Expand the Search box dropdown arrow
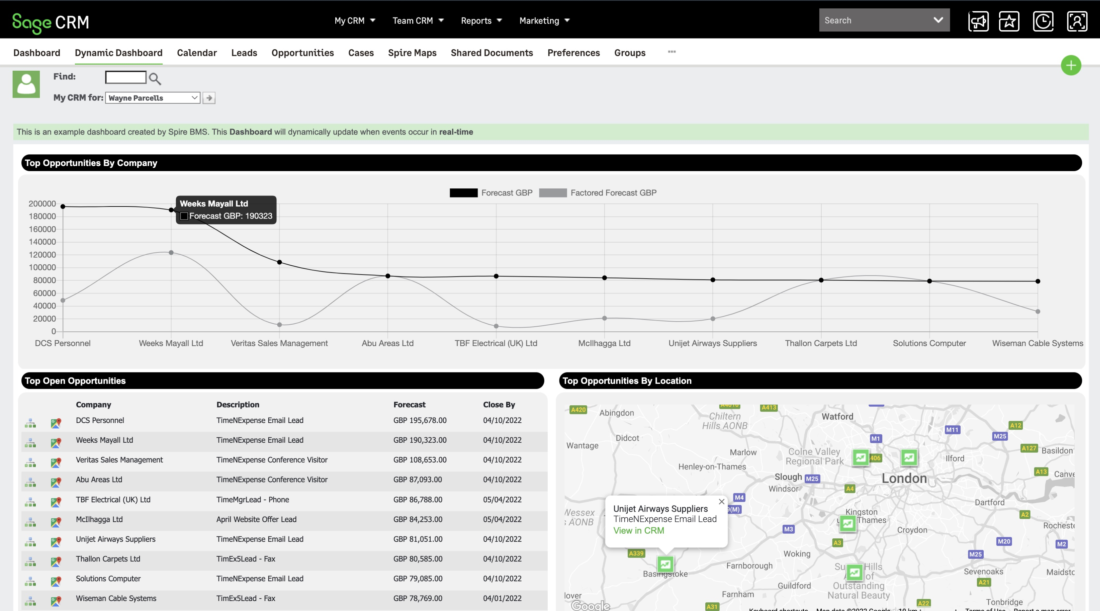 (x=938, y=20)
